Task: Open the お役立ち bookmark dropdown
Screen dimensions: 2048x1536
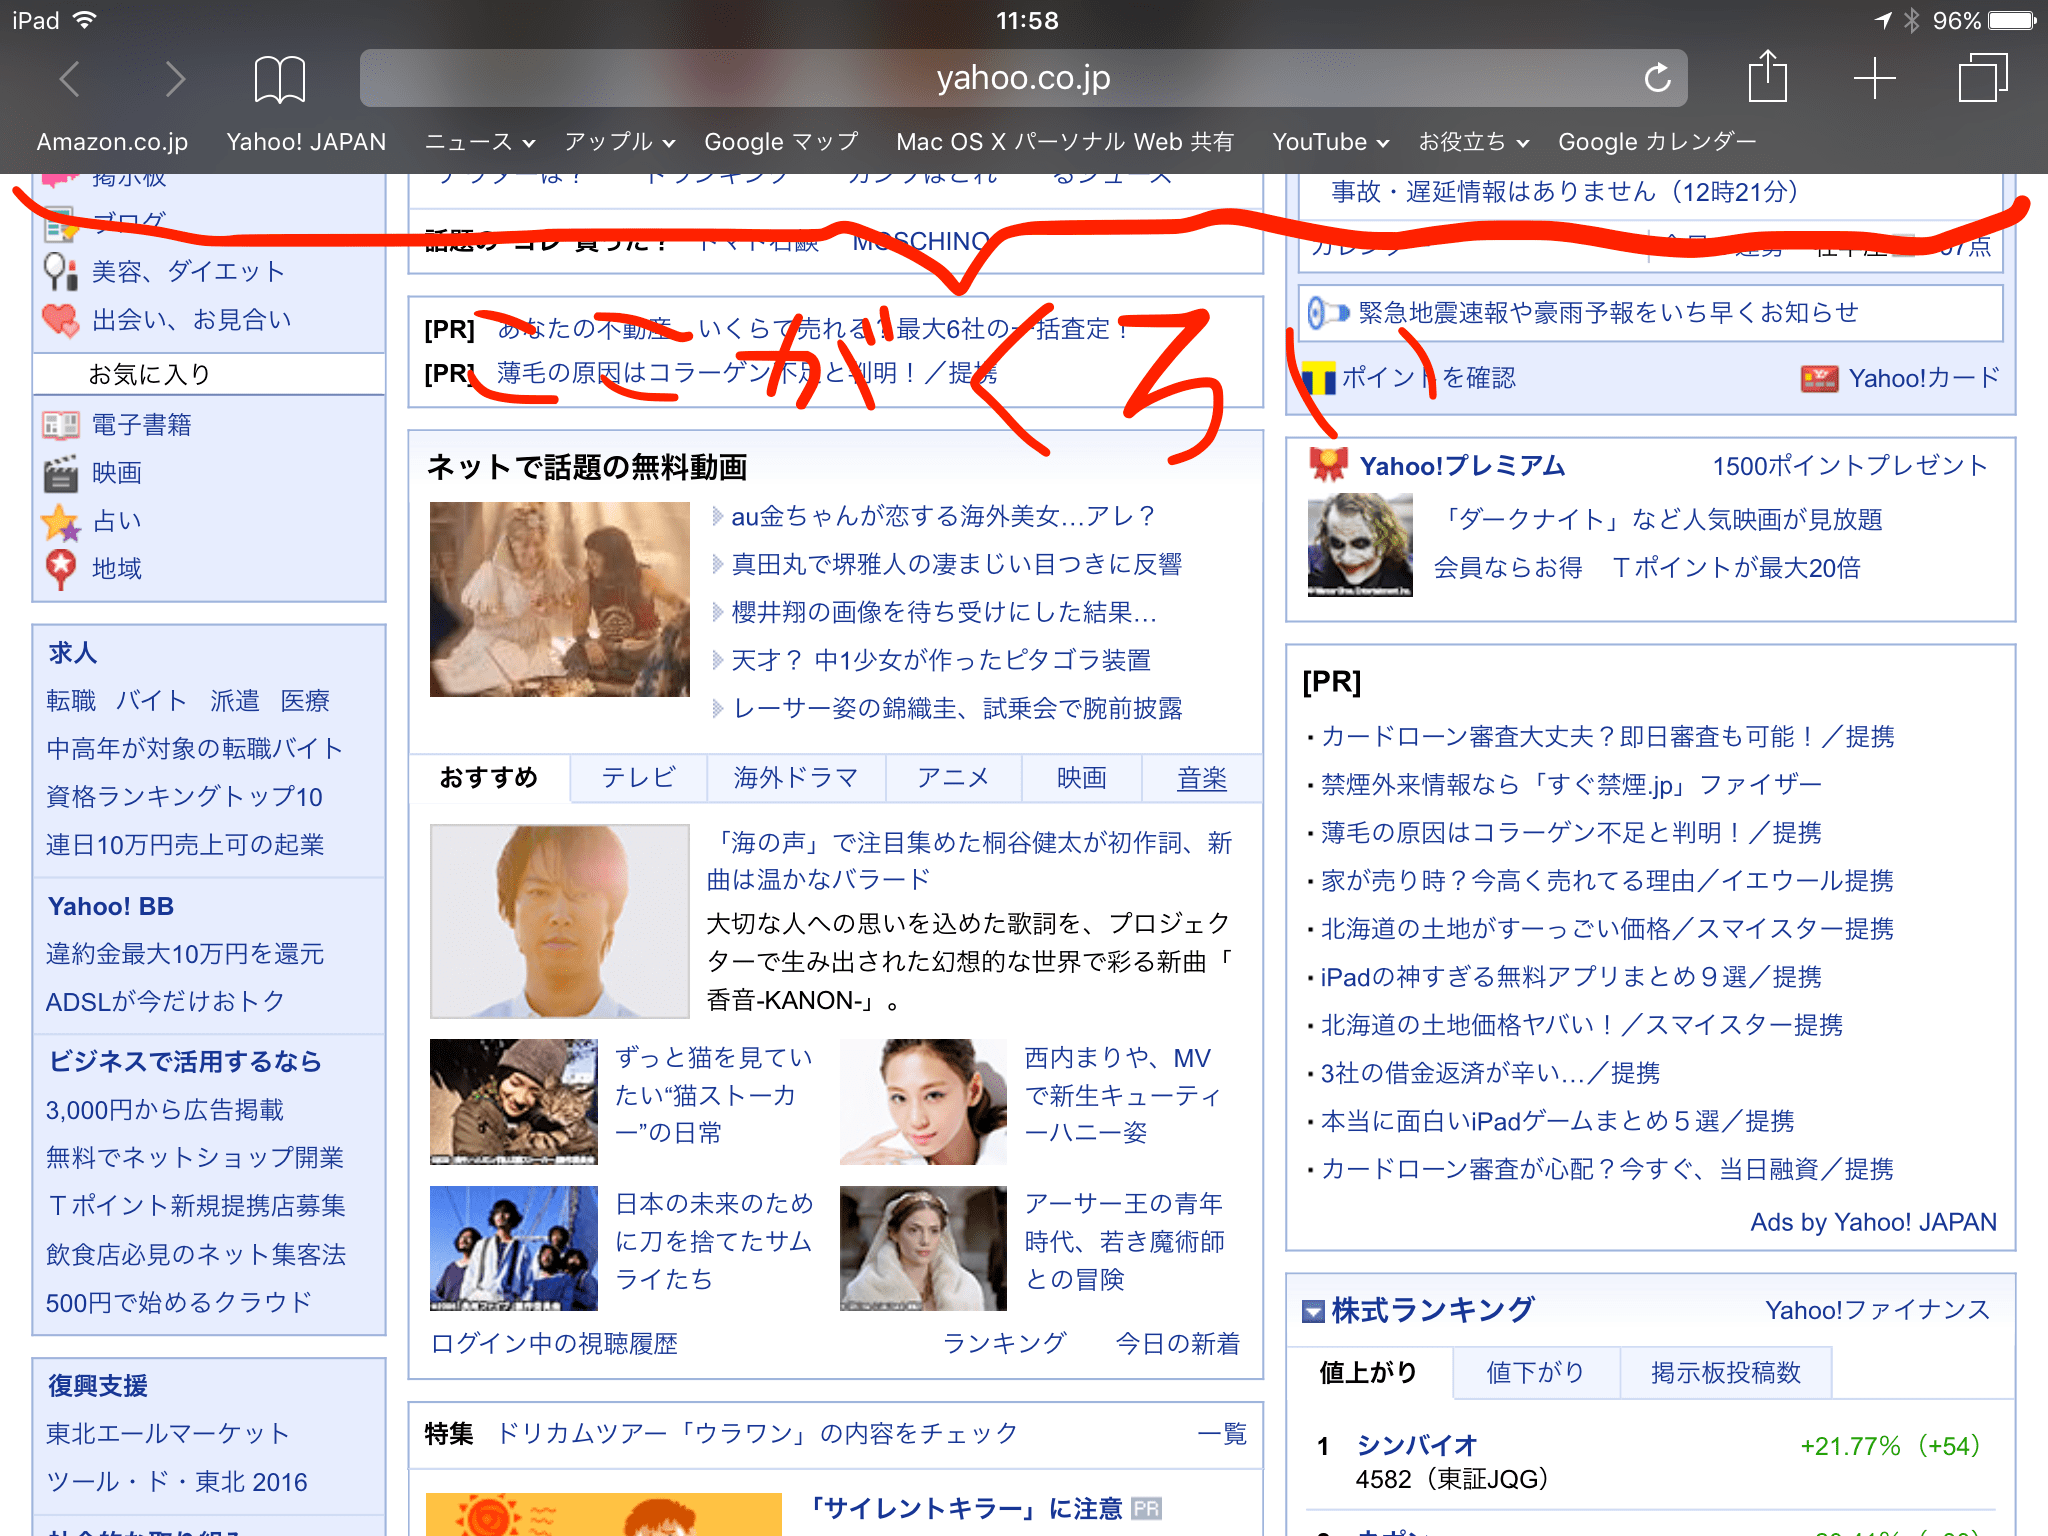Action: pyautogui.click(x=1473, y=142)
